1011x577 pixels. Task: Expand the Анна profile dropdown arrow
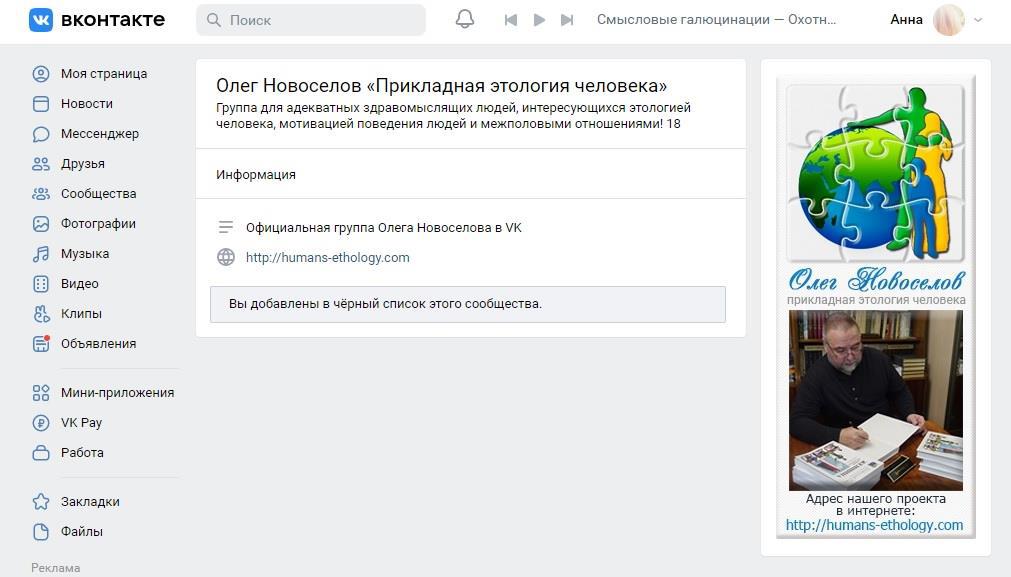pyautogui.click(x=978, y=20)
